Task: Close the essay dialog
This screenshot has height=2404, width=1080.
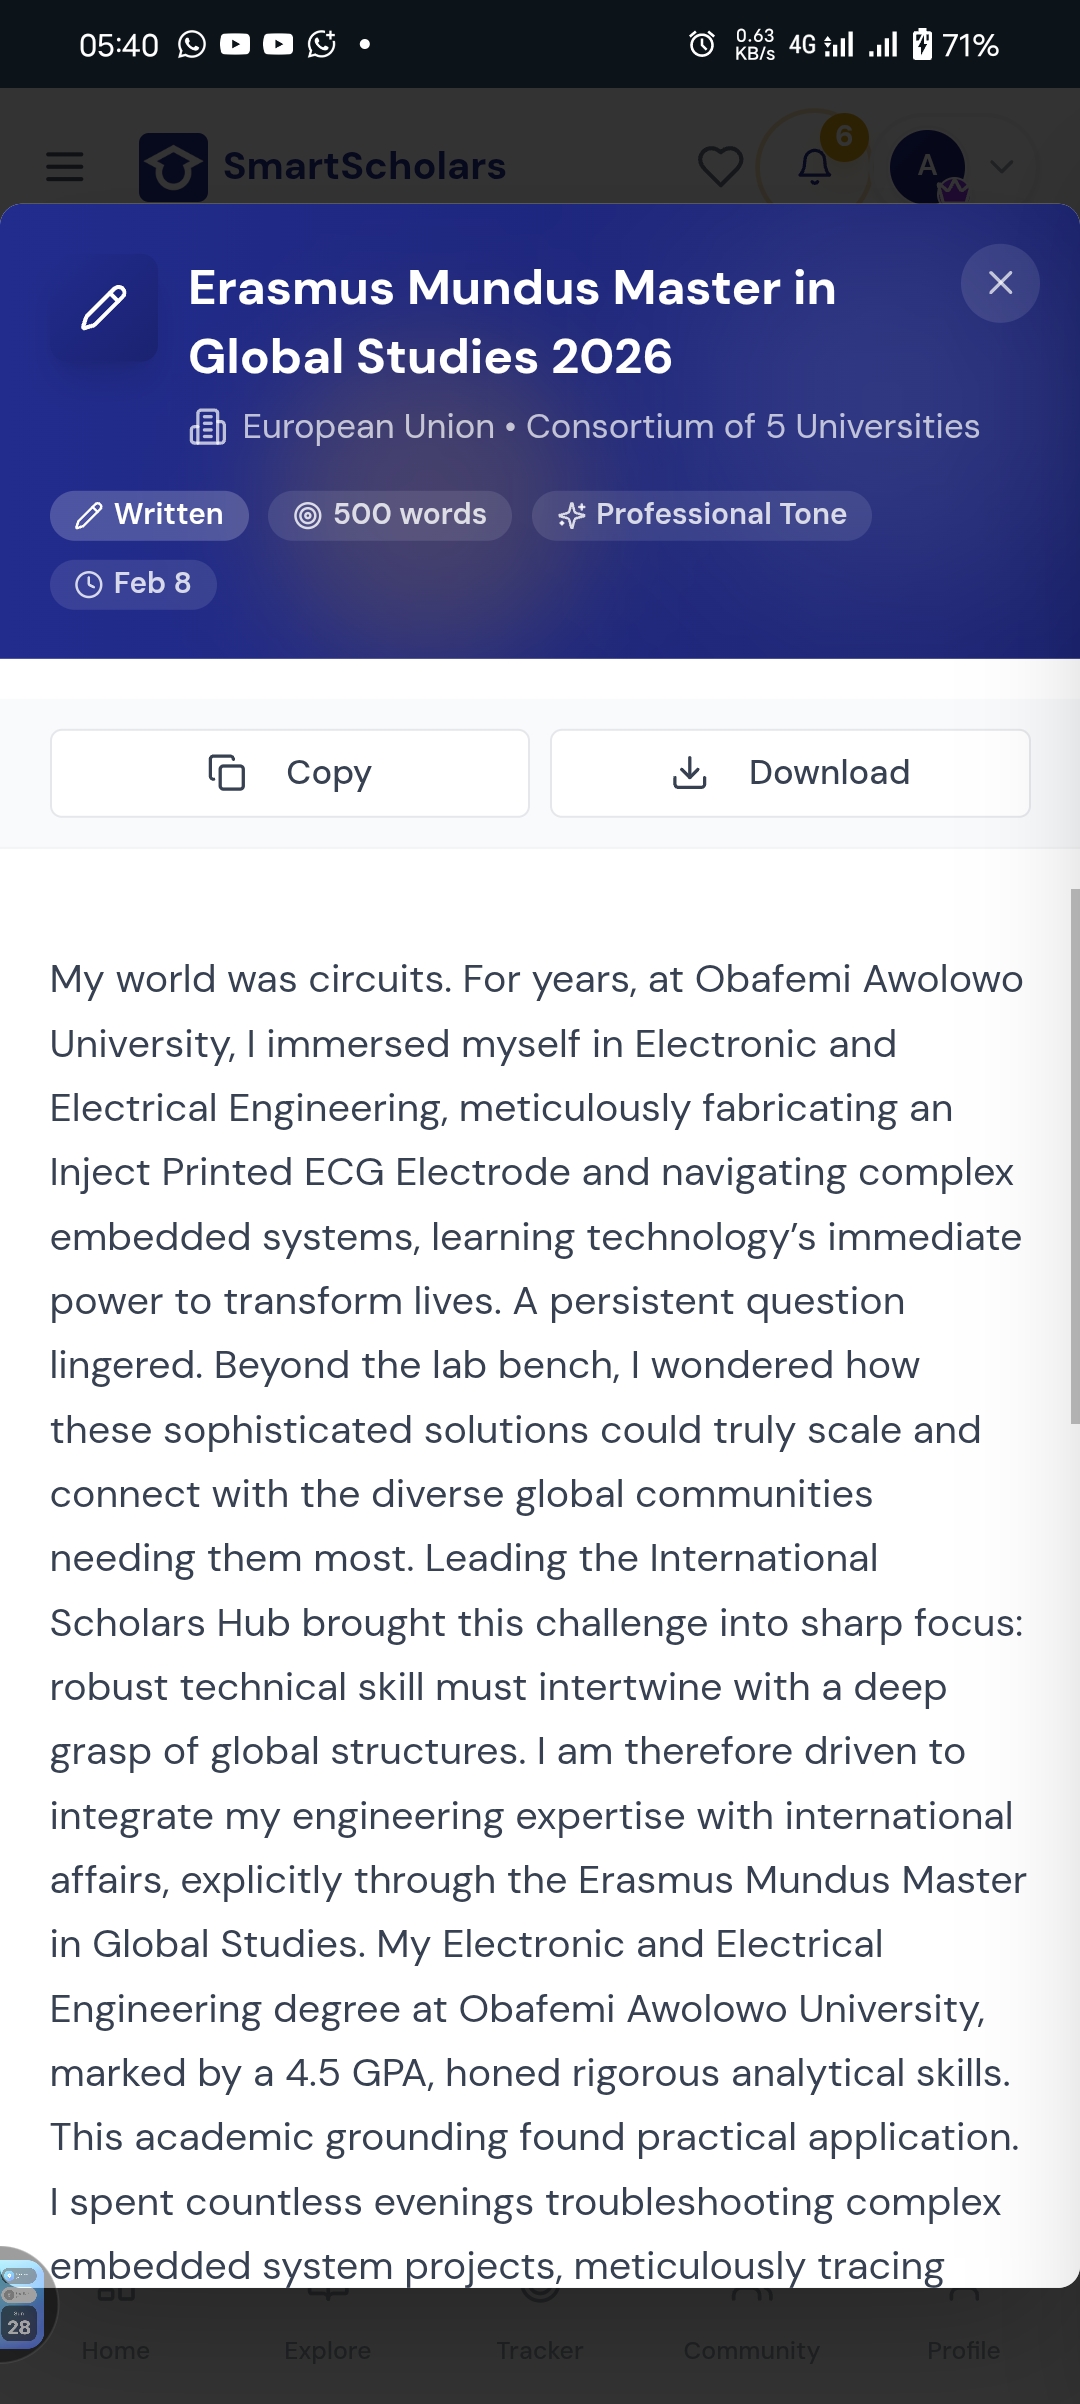Action: click(x=1000, y=283)
